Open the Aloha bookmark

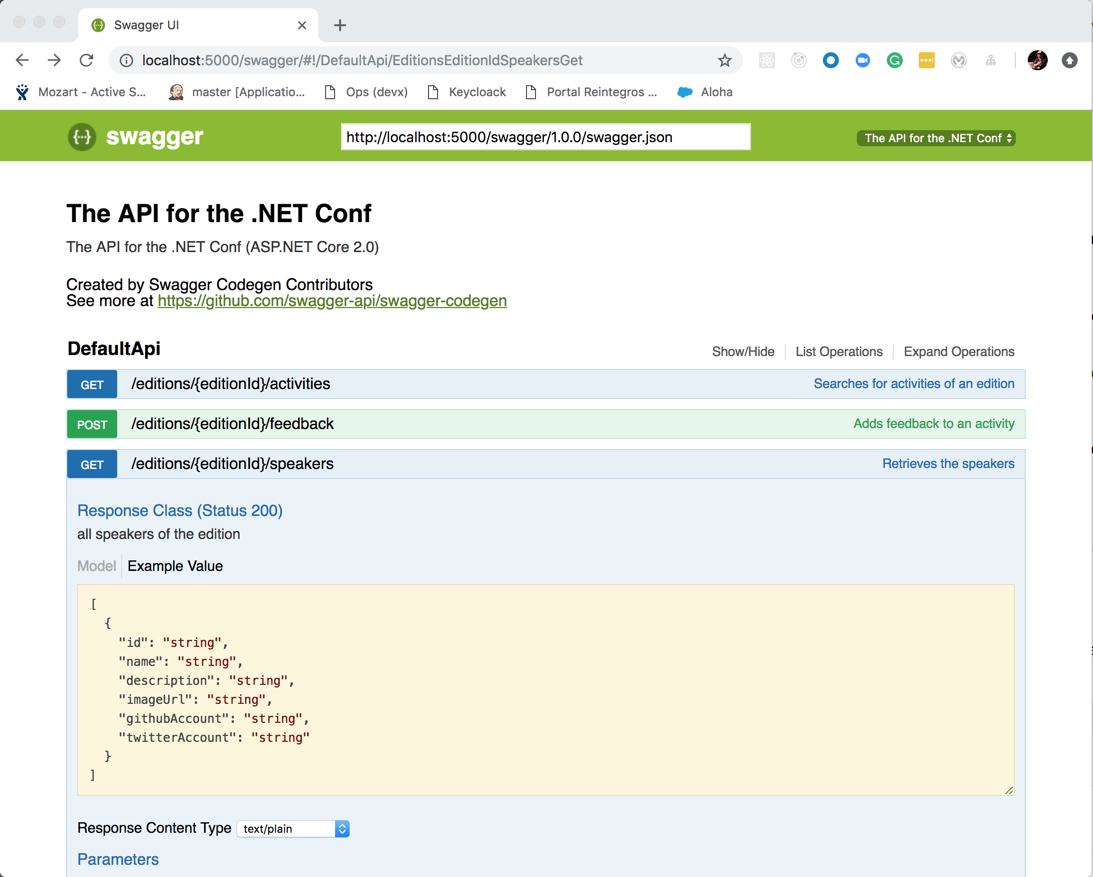[705, 92]
